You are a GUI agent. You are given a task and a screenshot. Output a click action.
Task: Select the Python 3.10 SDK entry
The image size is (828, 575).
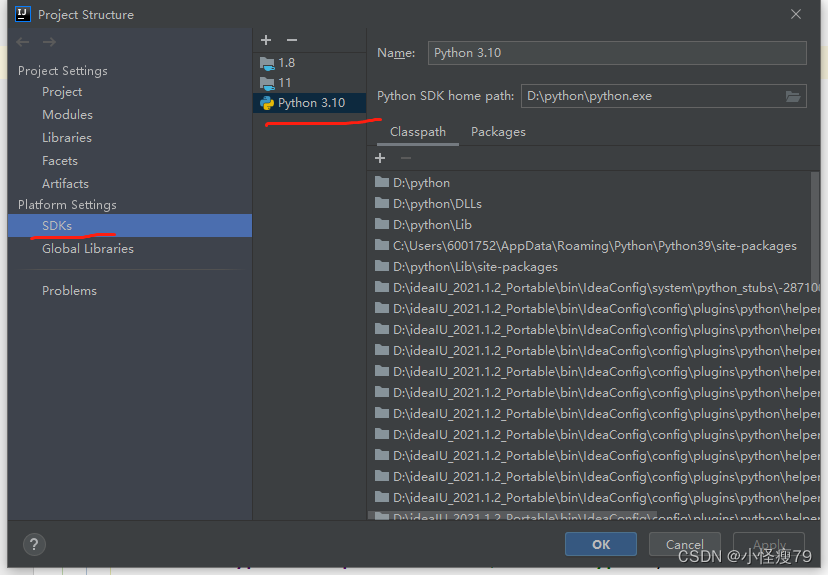point(309,103)
